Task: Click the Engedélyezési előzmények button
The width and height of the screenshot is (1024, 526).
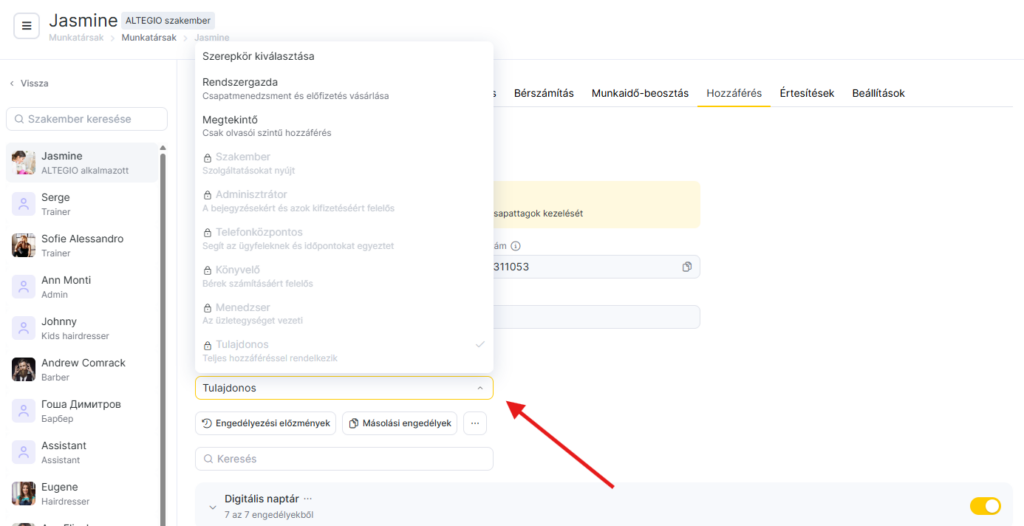Action: 265,423
